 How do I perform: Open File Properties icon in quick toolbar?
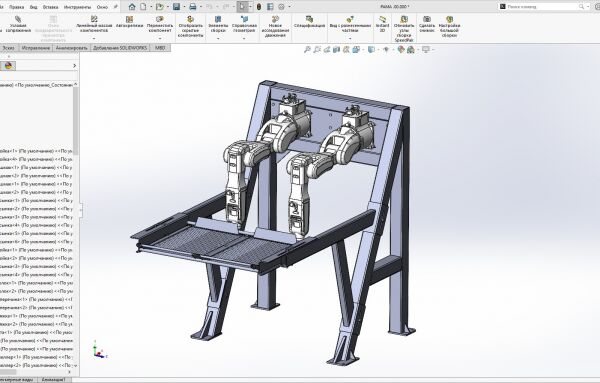(270, 7)
